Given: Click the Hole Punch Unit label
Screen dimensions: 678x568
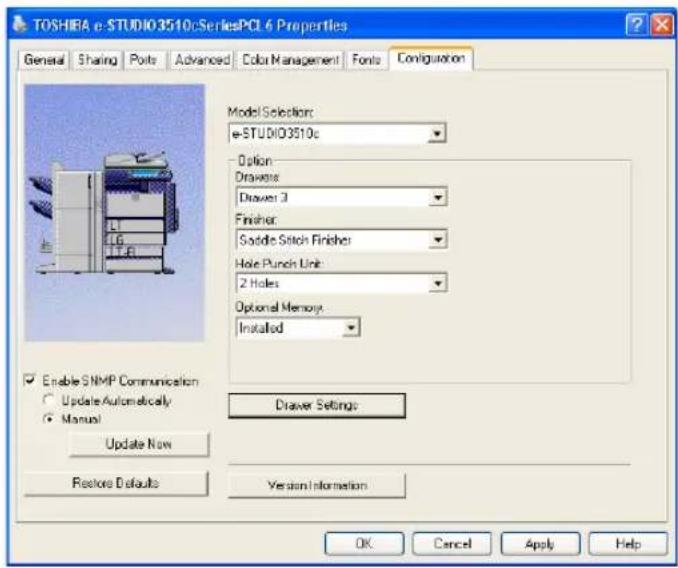Looking at the screenshot, I should click(x=279, y=264).
